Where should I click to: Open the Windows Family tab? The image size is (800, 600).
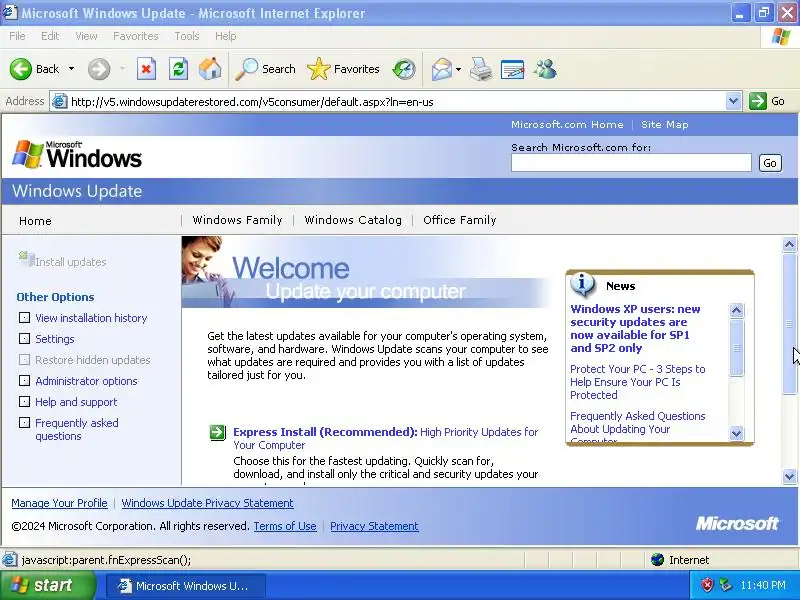tap(237, 220)
